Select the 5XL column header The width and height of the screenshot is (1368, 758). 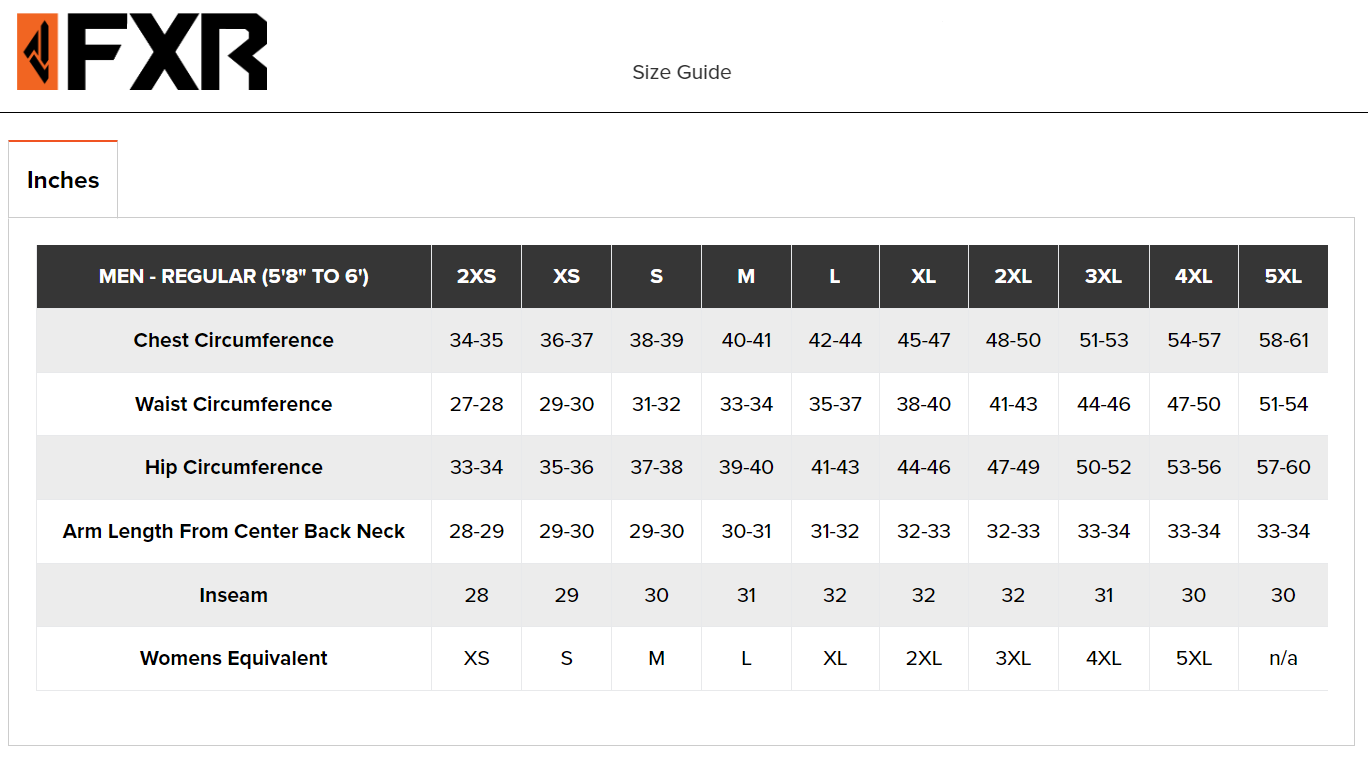coord(1283,276)
